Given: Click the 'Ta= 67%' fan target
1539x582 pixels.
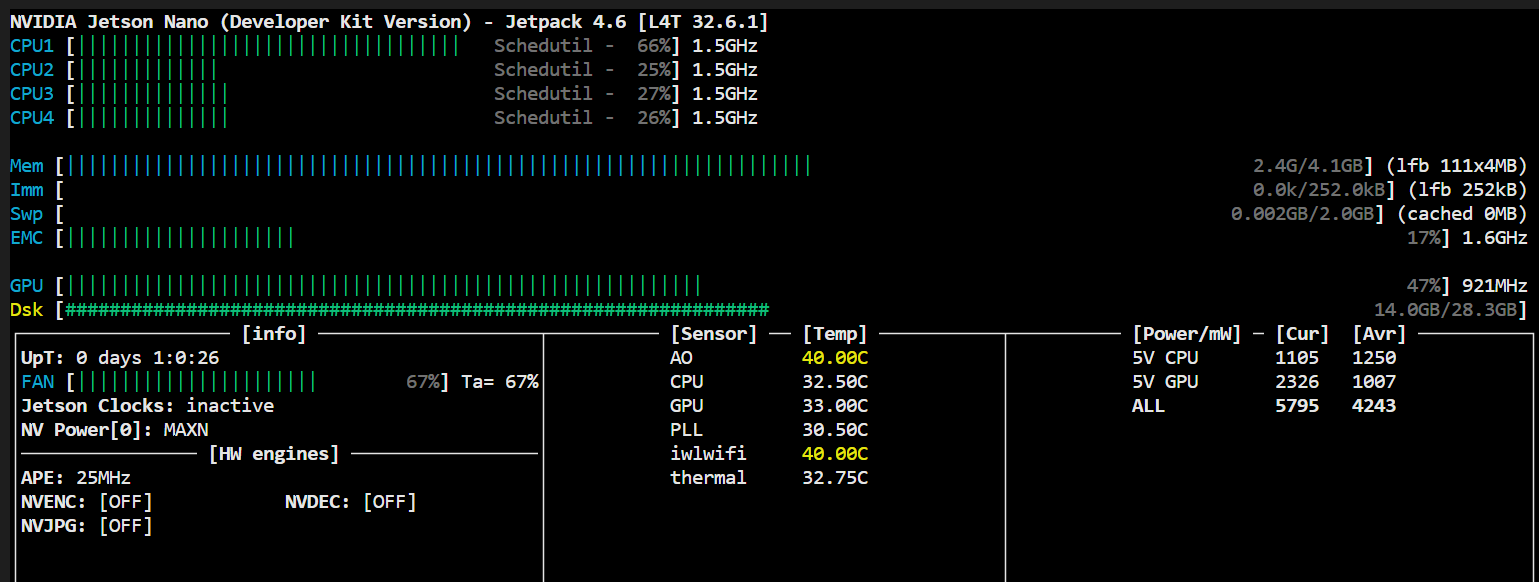Looking at the screenshot, I should tap(500, 382).
